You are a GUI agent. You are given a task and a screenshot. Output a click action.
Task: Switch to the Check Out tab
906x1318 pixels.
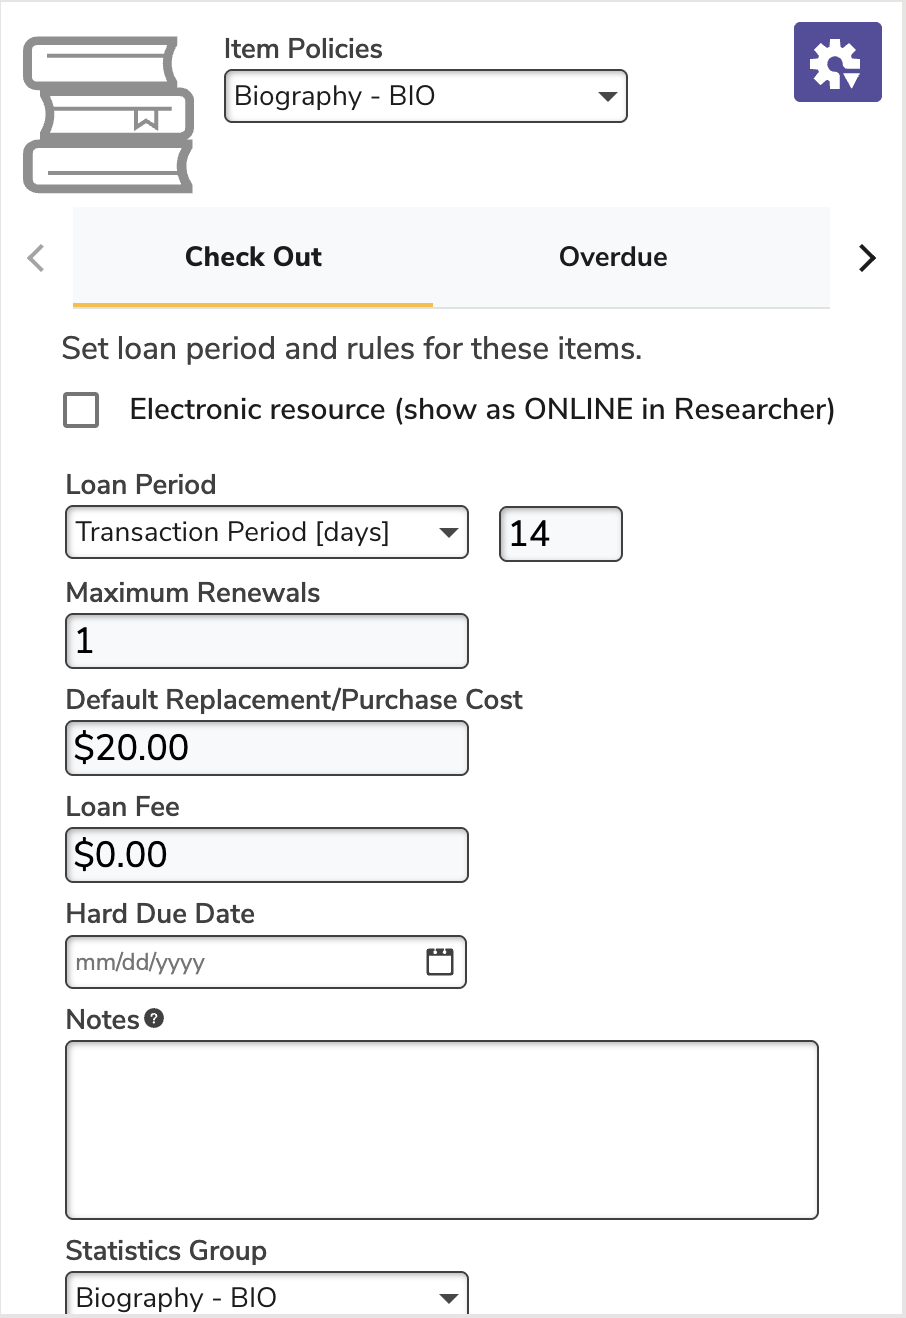[253, 257]
